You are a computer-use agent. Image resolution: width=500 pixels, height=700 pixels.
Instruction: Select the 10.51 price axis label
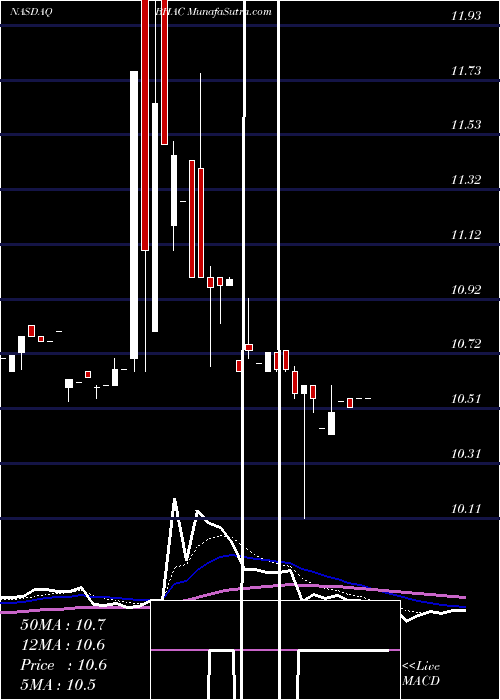point(466,399)
